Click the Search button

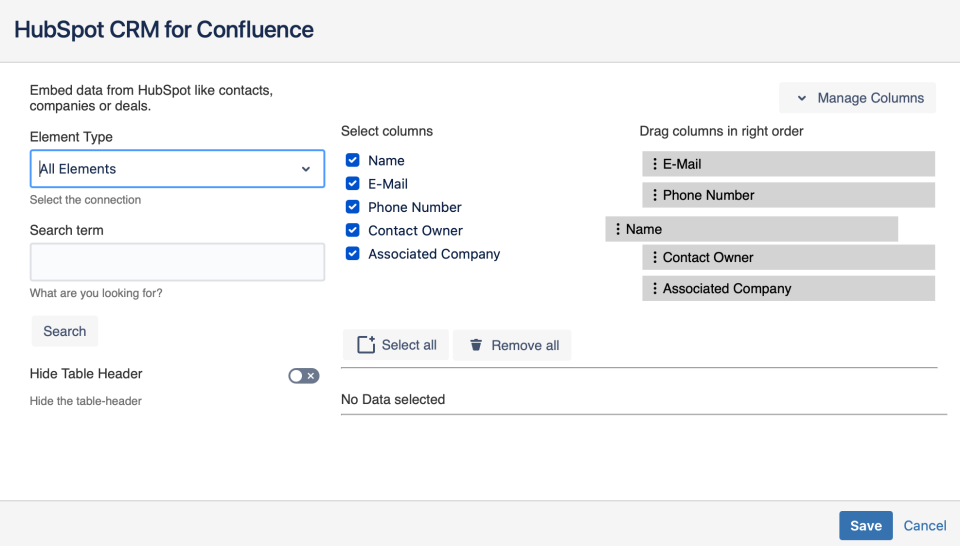point(65,331)
